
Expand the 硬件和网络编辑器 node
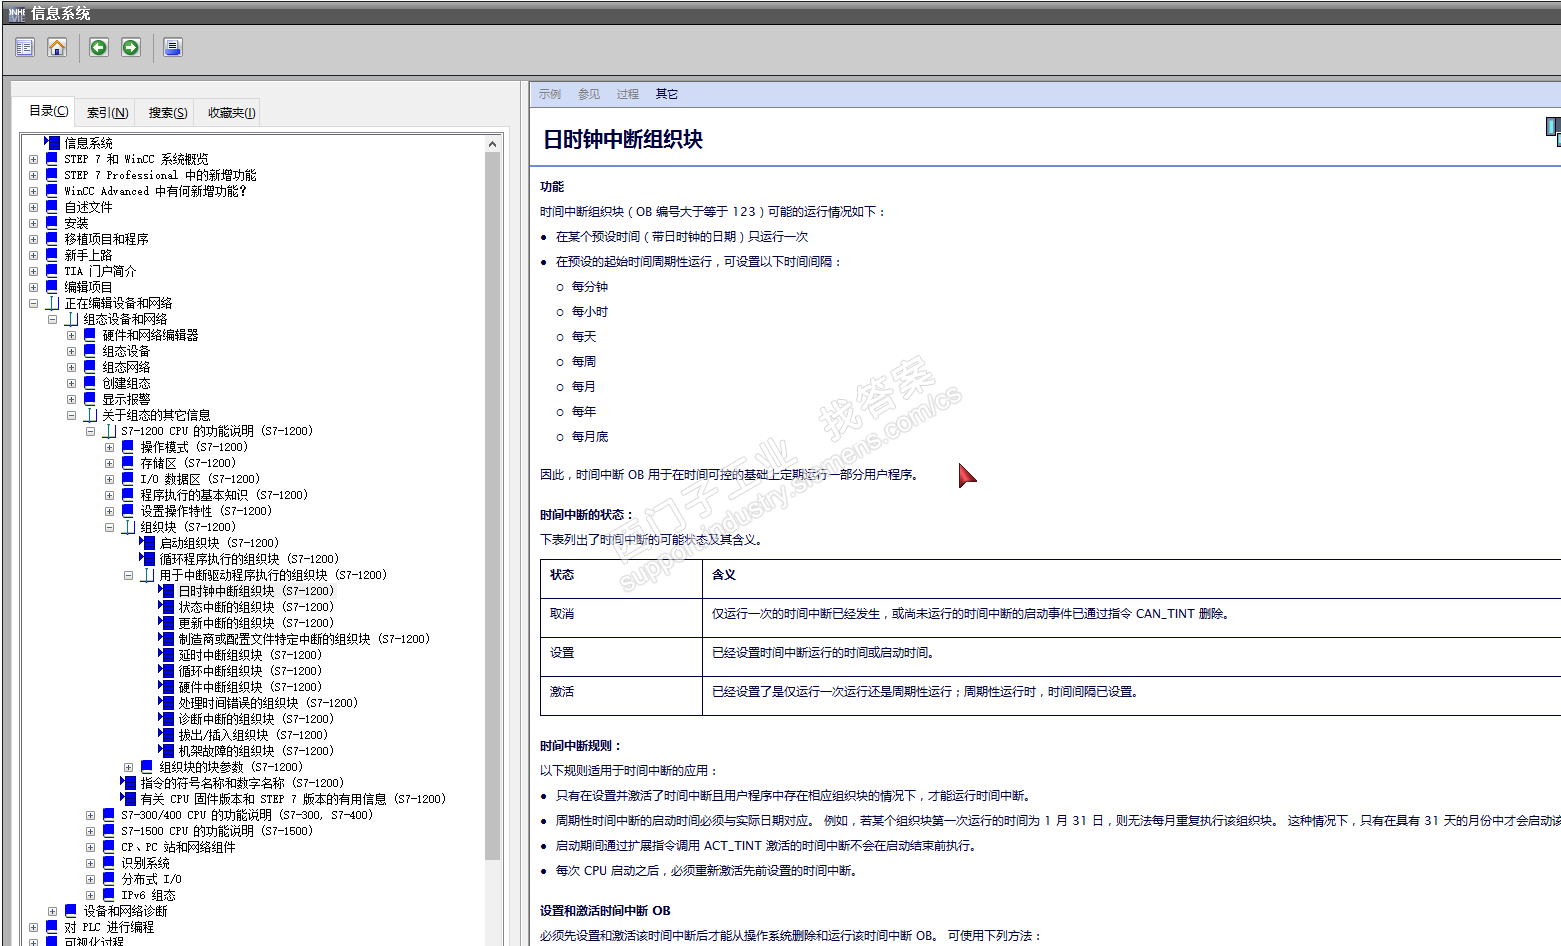pyautogui.click(x=71, y=335)
